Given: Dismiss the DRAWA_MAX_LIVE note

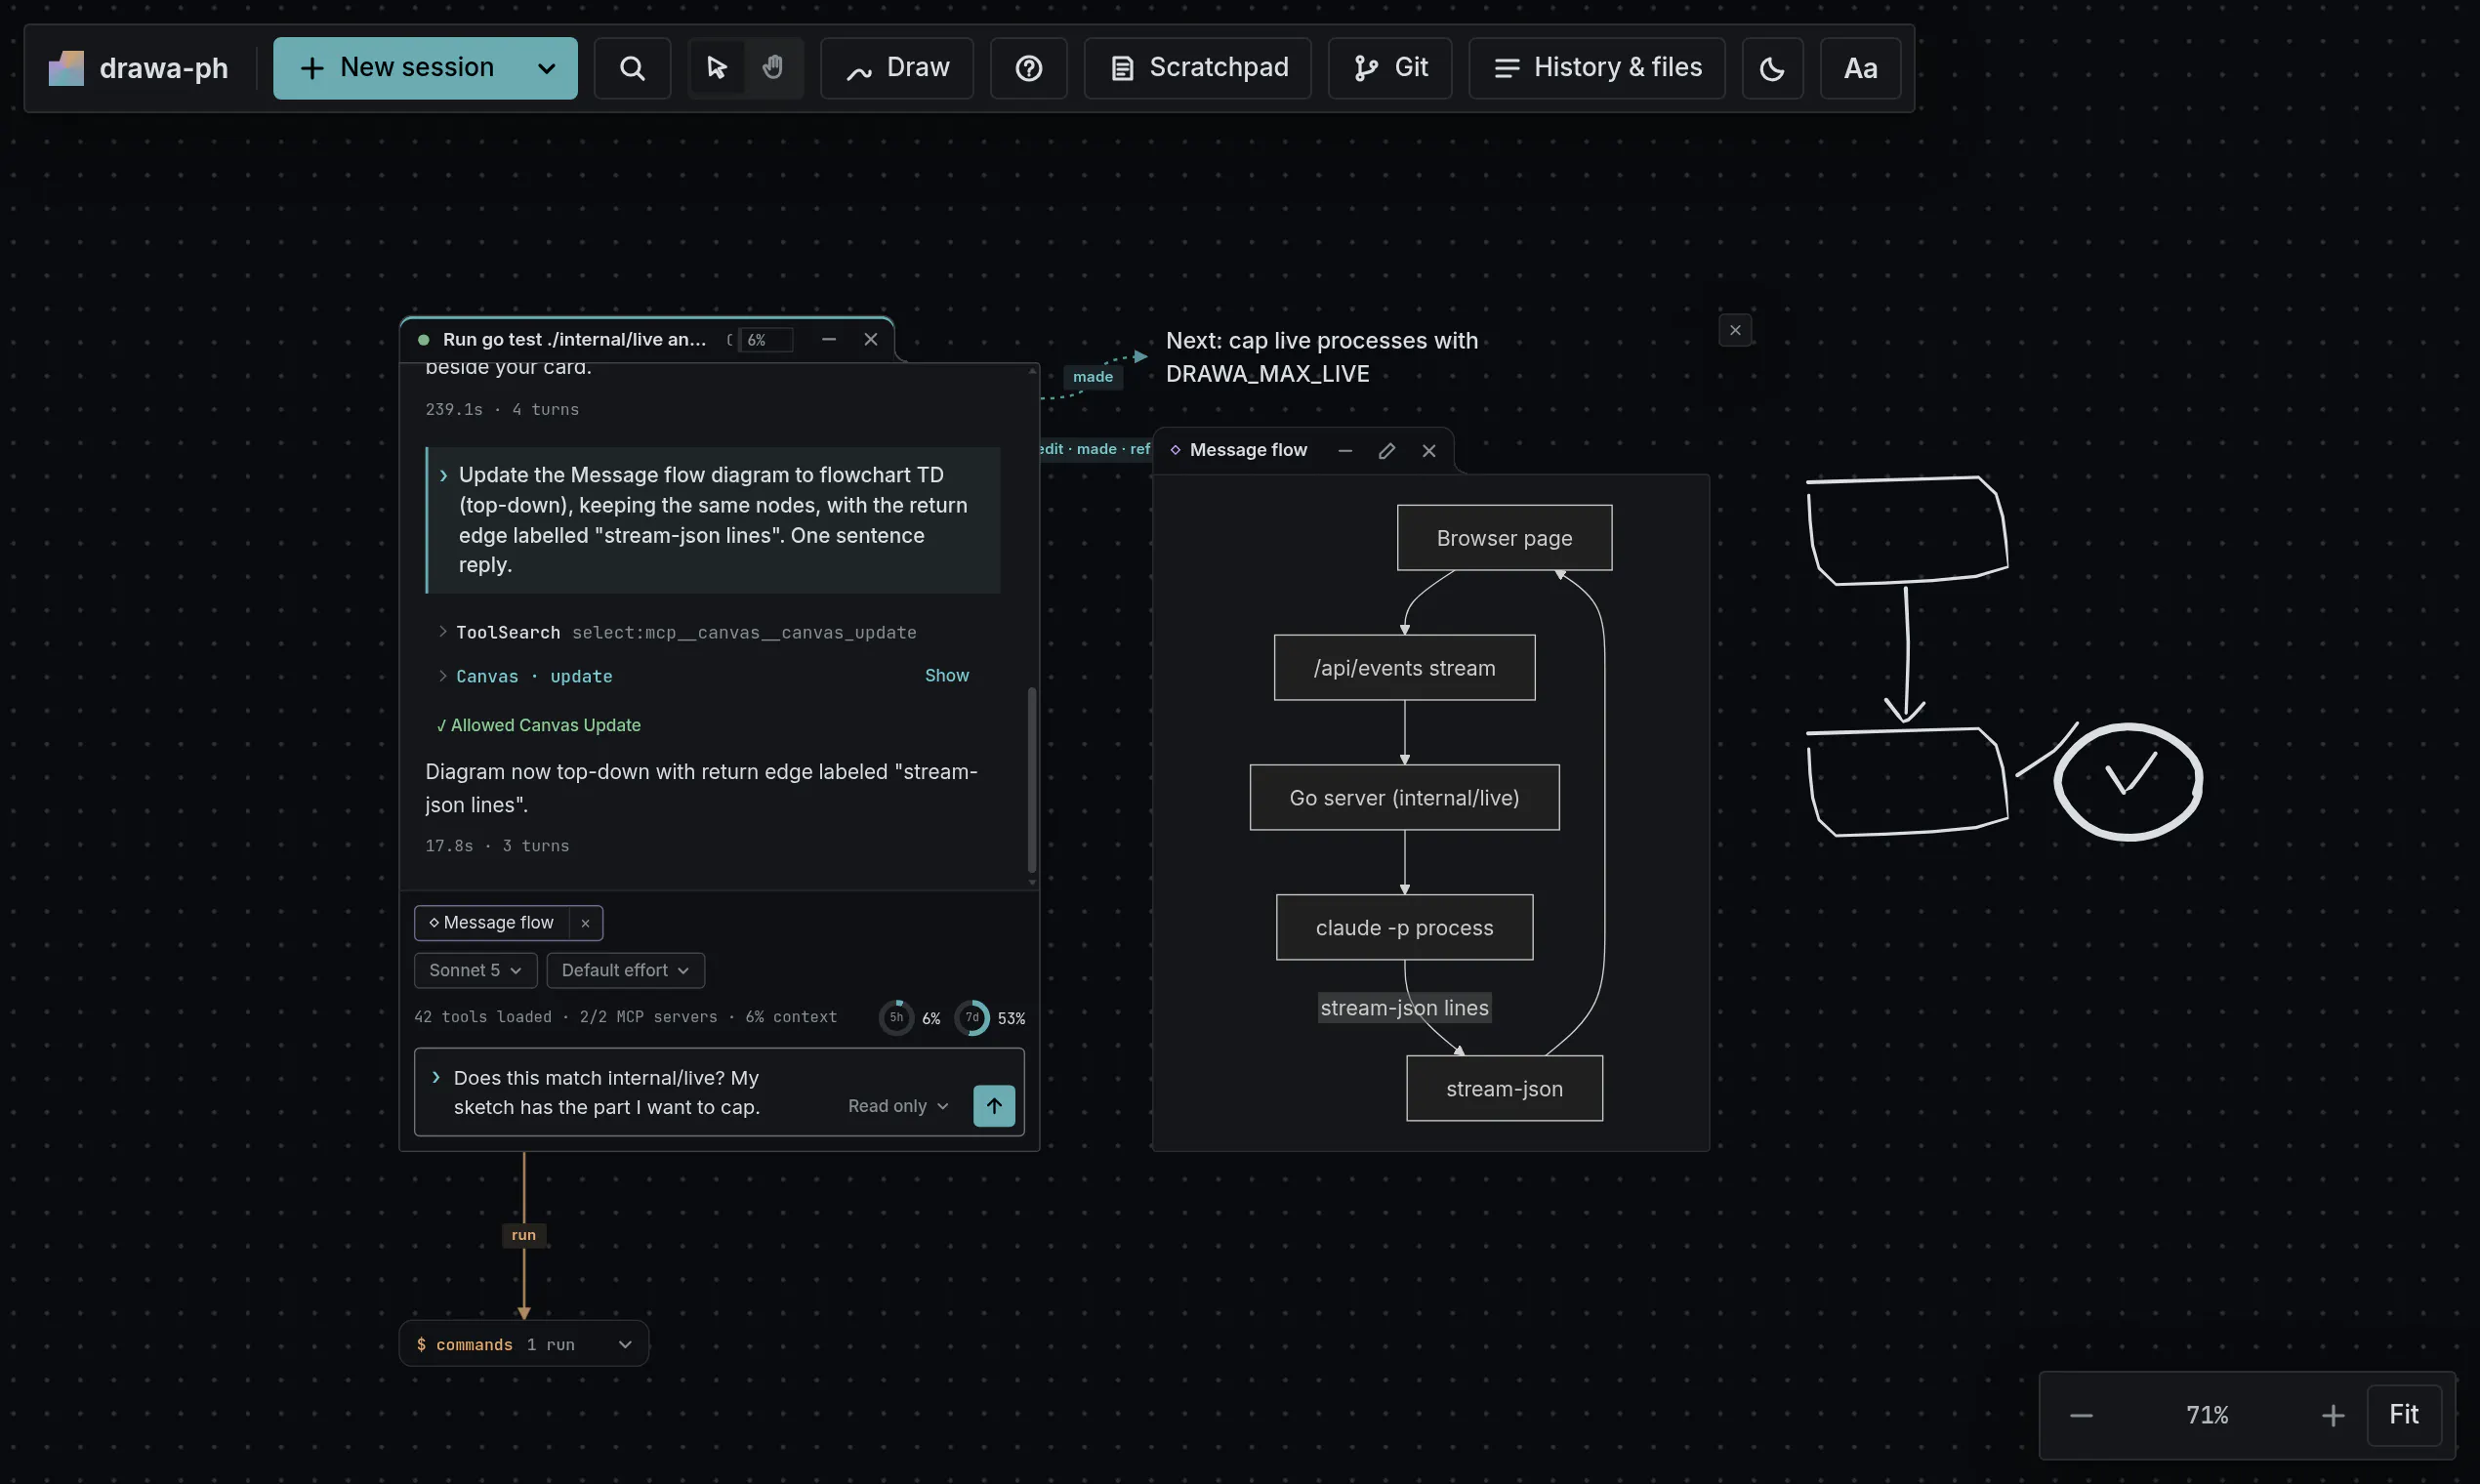Looking at the screenshot, I should coord(1735,330).
